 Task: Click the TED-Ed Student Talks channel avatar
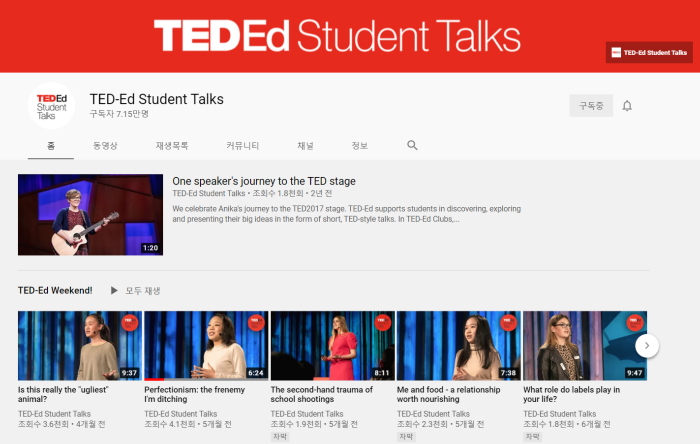(x=51, y=106)
